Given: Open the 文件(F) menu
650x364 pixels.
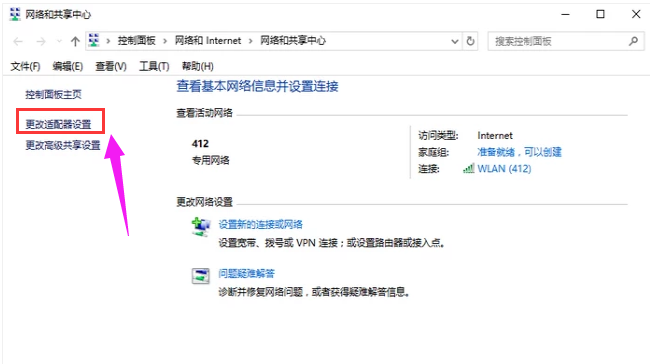Looking at the screenshot, I should (25, 66).
